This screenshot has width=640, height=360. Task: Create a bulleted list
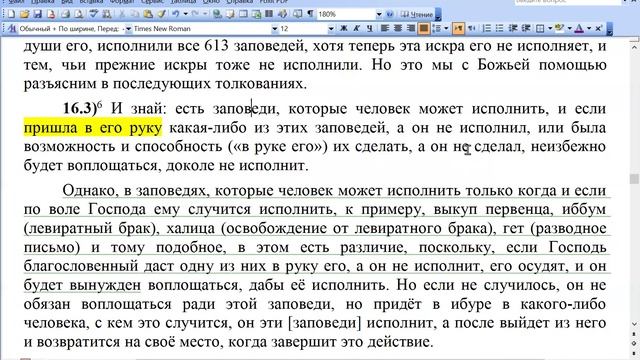tap(499, 28)
